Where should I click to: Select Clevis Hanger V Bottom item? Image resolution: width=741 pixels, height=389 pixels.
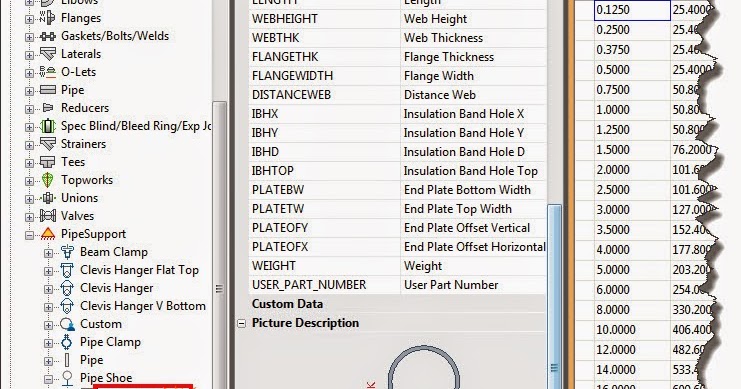[x=143, y=306]
